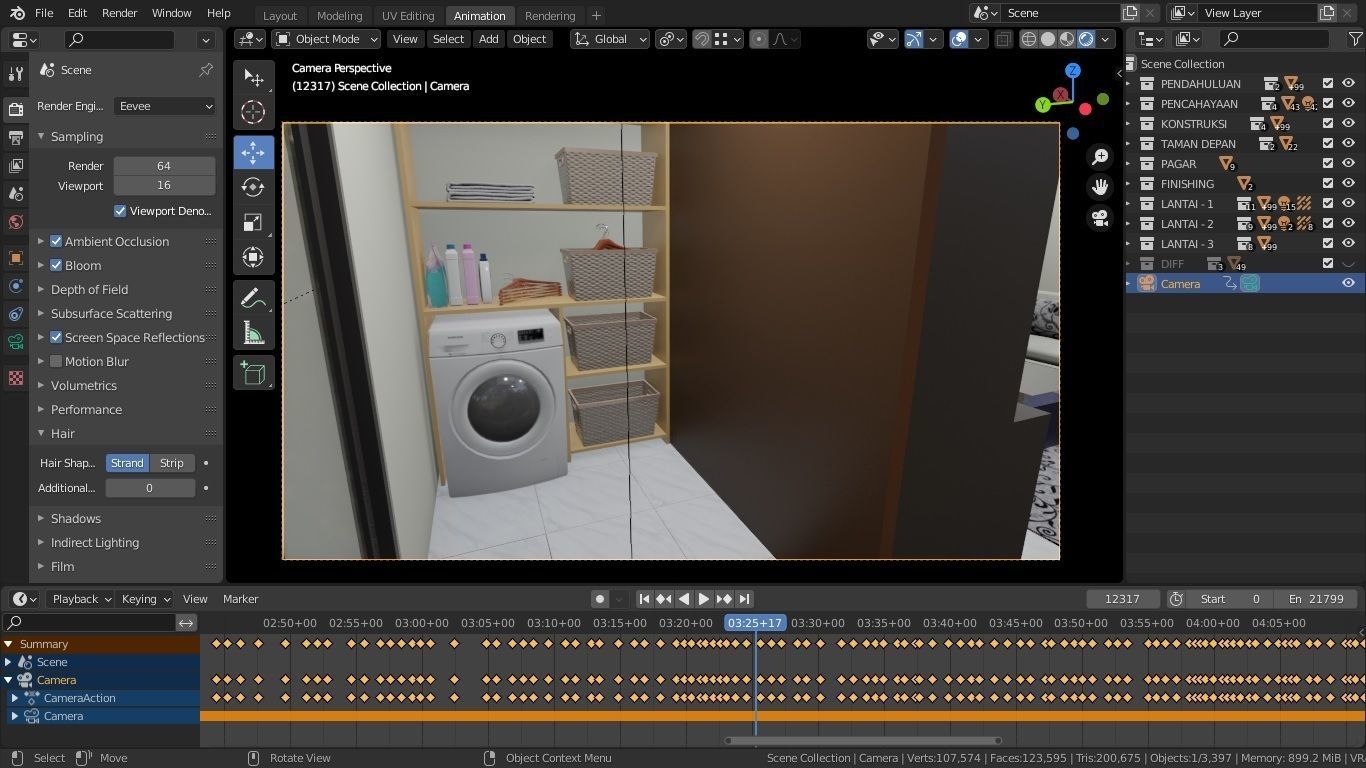Pin the Scene properties panel
Screen dimensions: 1366x768
pos(206,70)
